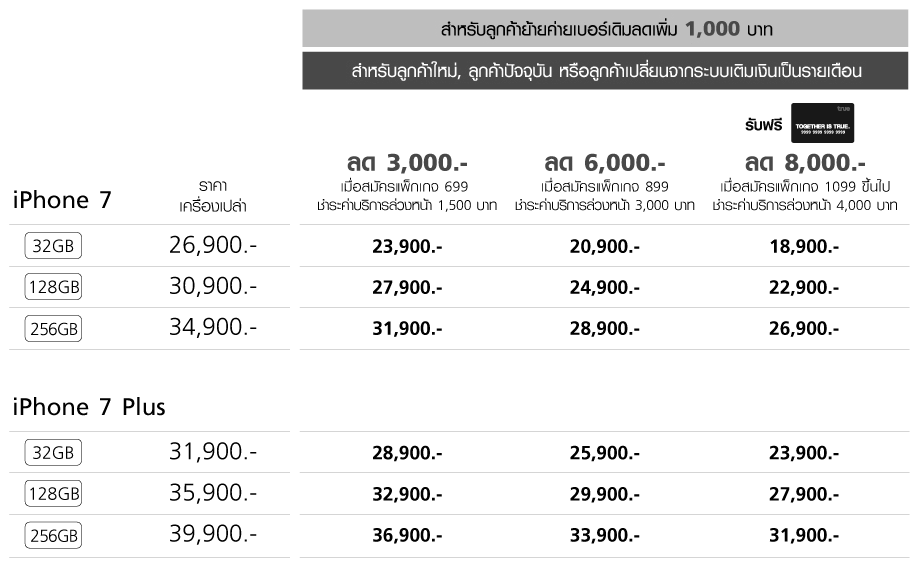Select the ลด 3,000.- package heading
The width and height of the screenshot is (919, 561).
pyautogui.click(x=404, y=163)
